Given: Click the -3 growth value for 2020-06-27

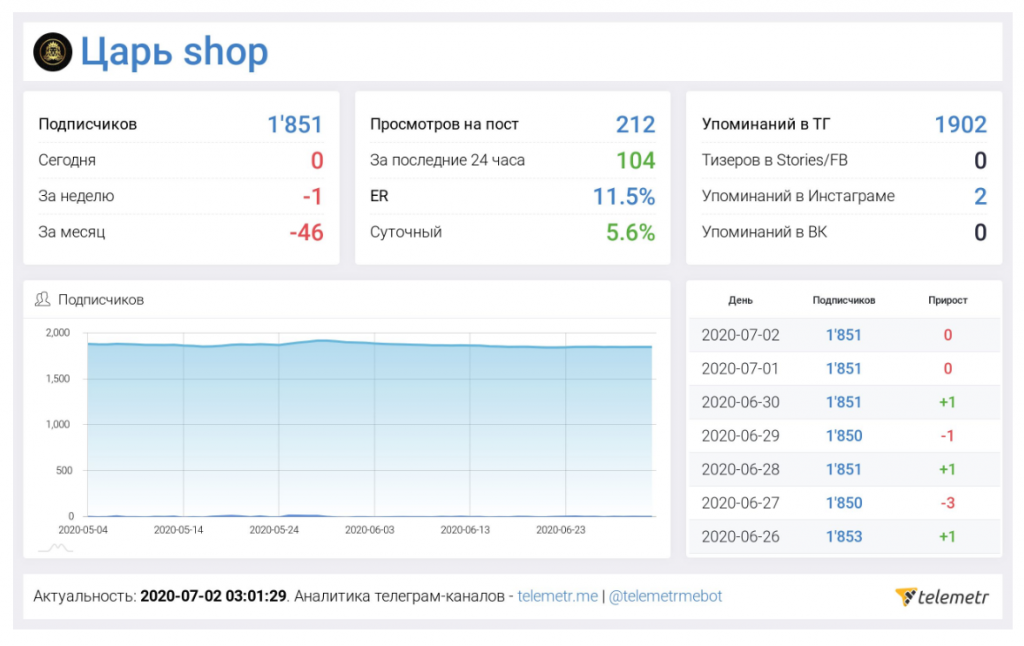Looking at the screenshot, I should tap(947, 503).
